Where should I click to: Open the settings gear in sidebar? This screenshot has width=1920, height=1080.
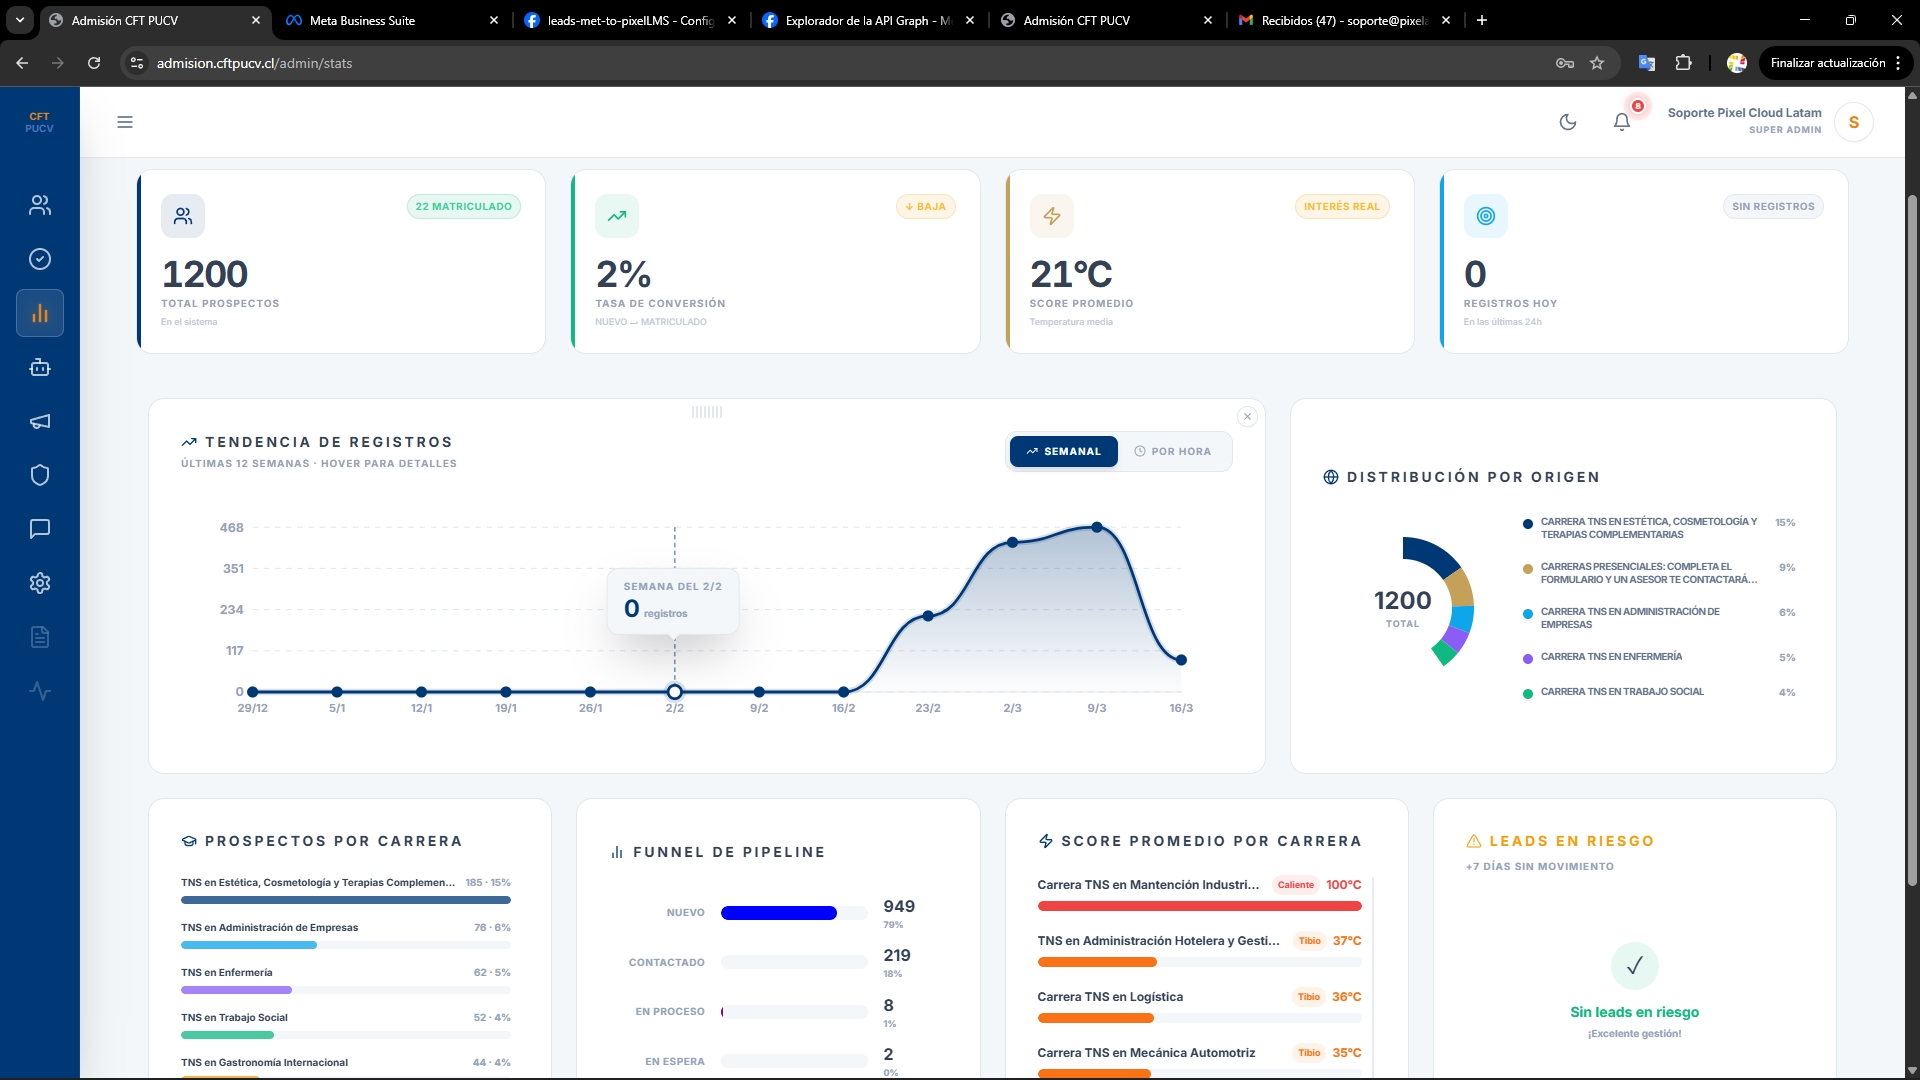pyautogui.click(x=40, y=583)
